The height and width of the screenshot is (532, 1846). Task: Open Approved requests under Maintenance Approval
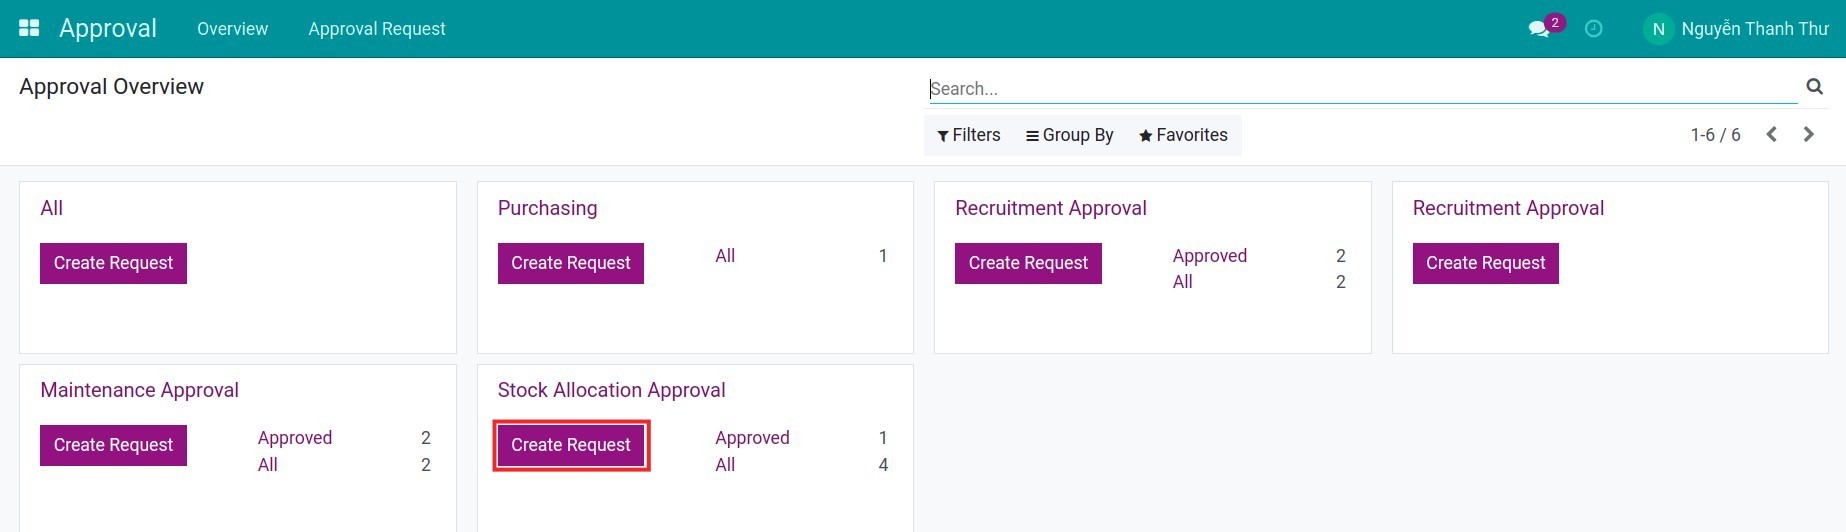point(295,438)
